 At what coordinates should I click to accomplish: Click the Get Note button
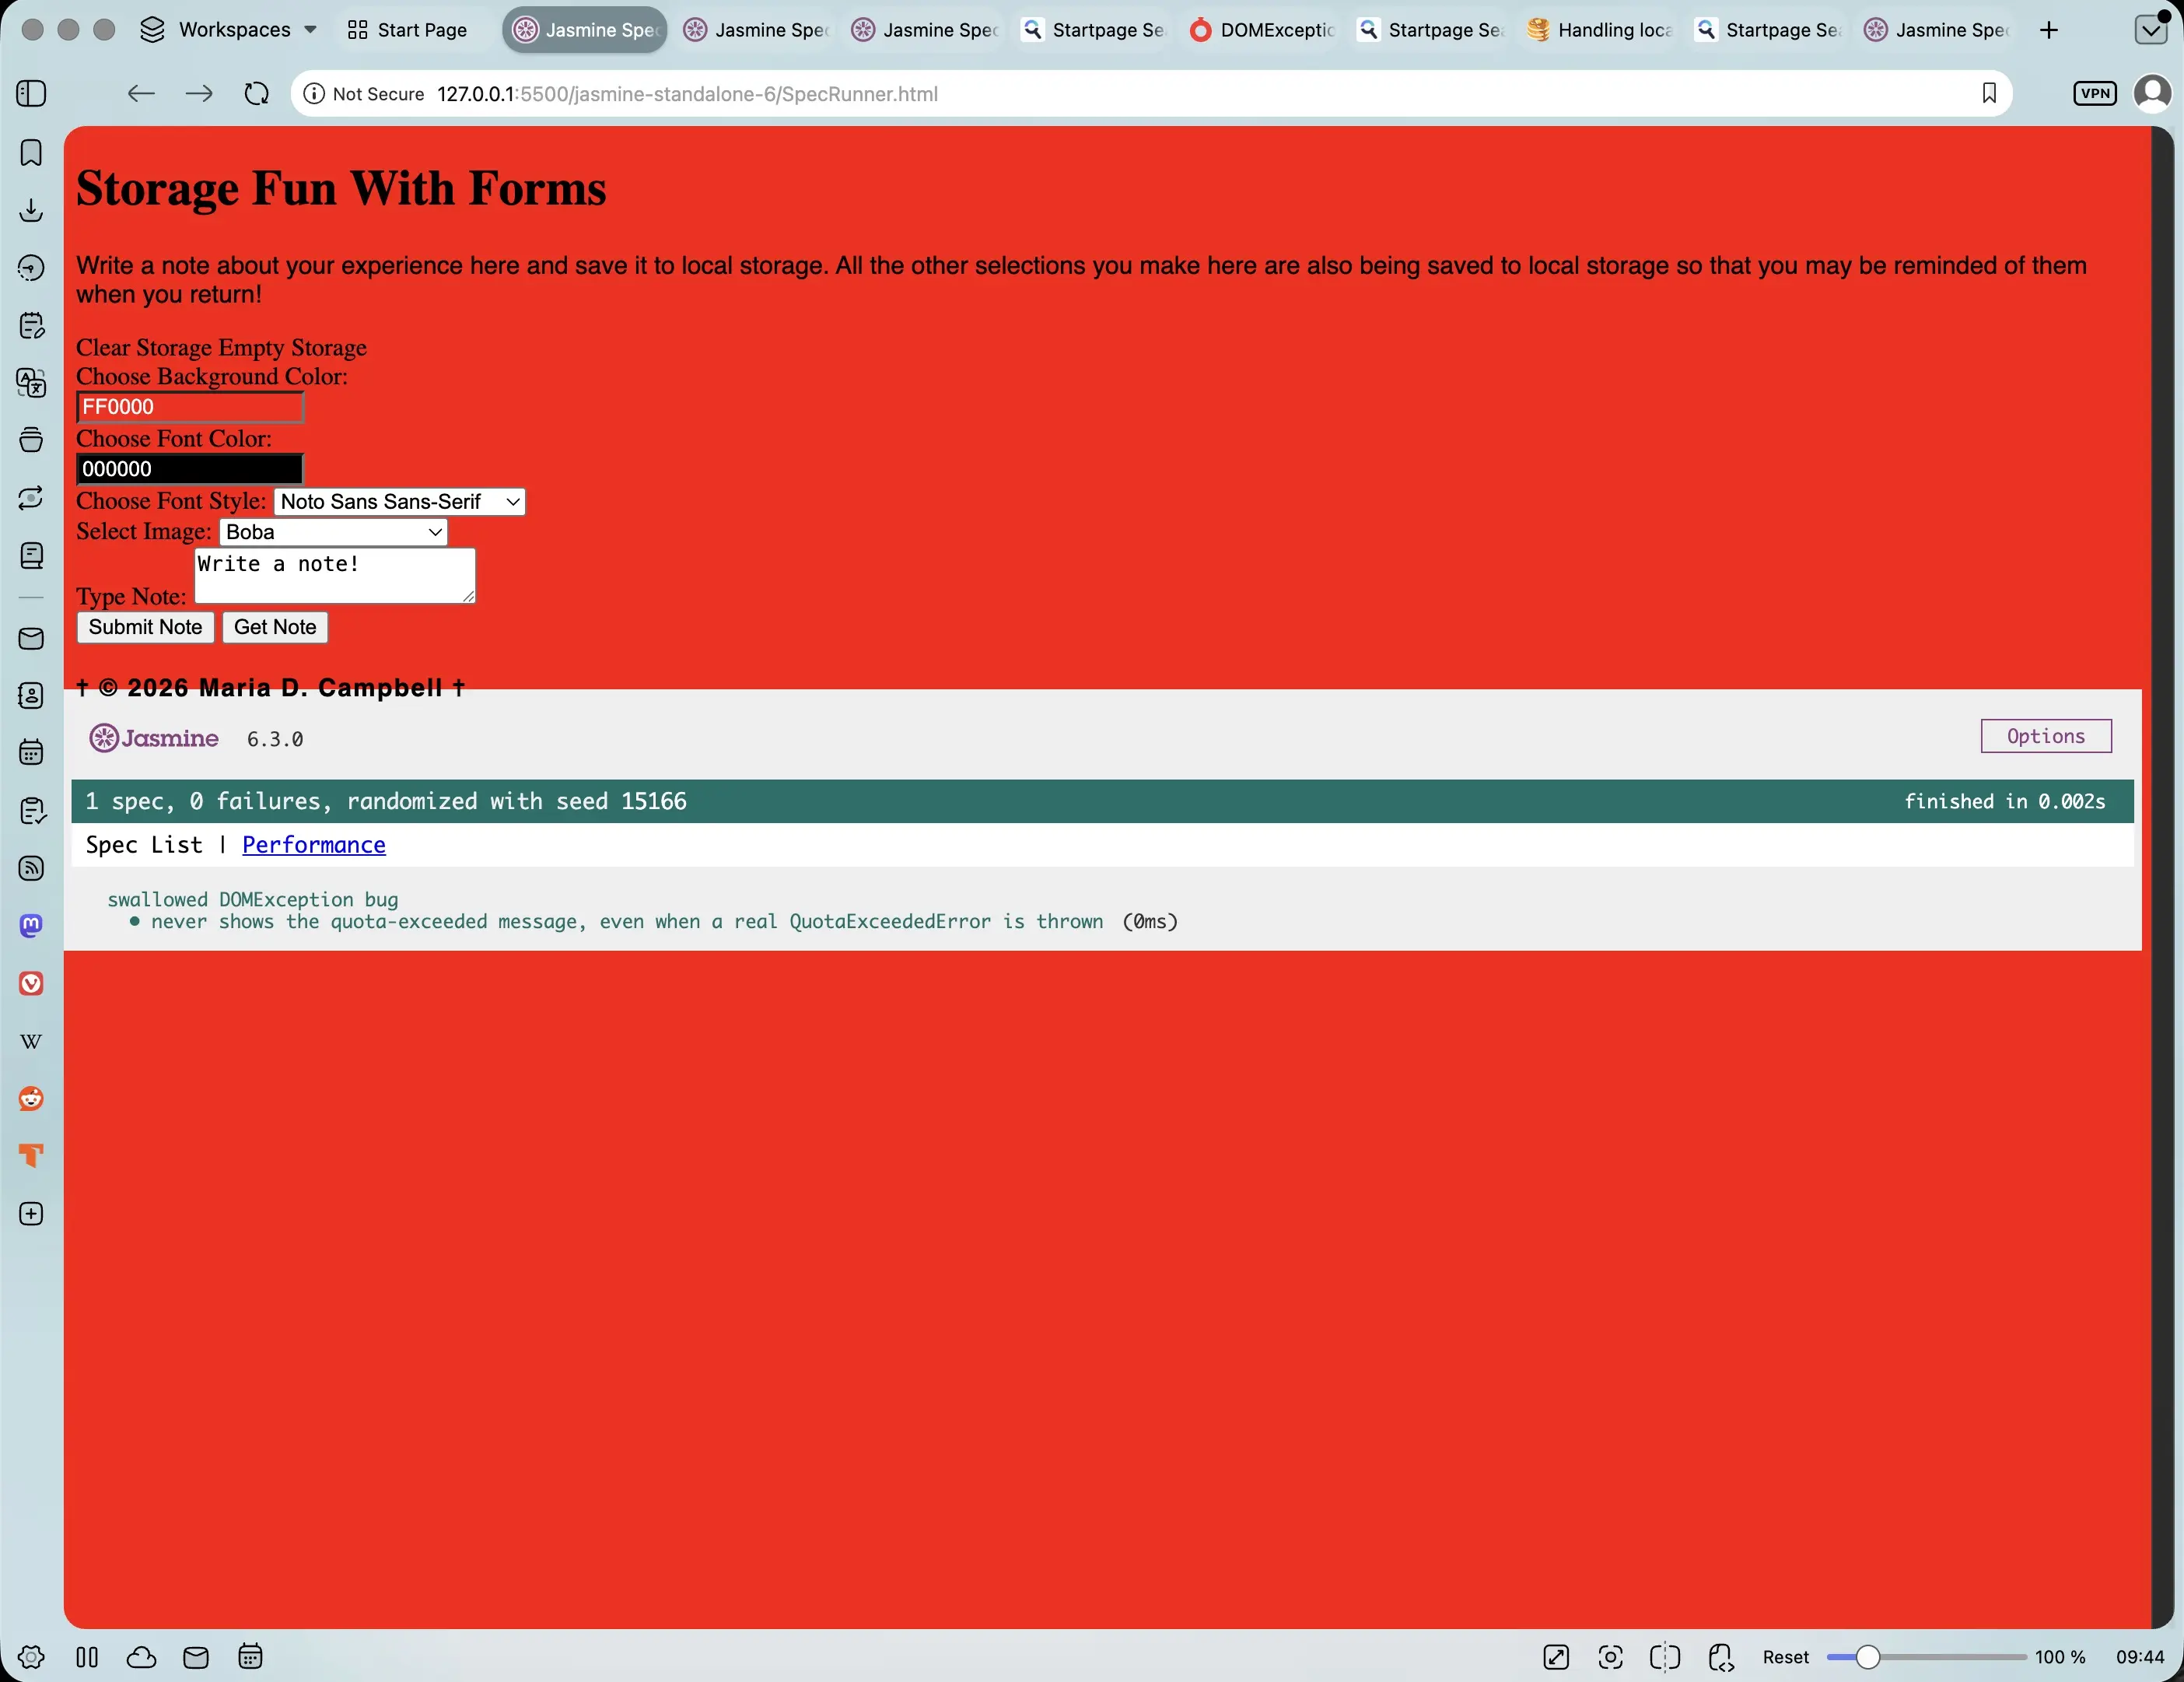tap(275, 627)
